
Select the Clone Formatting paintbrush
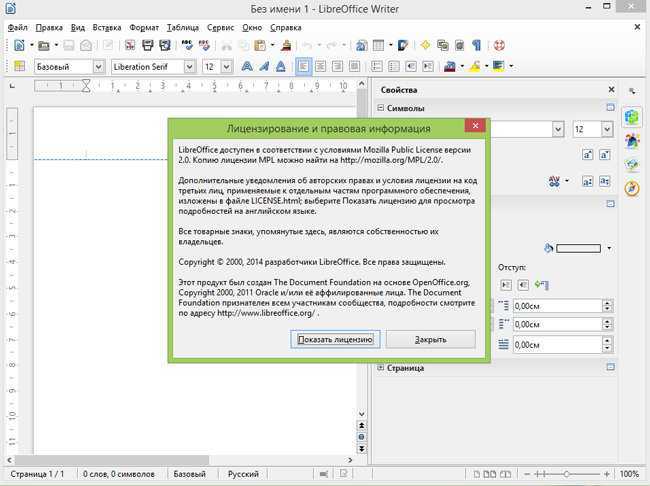pyautogui.click(x=286, y=45)
